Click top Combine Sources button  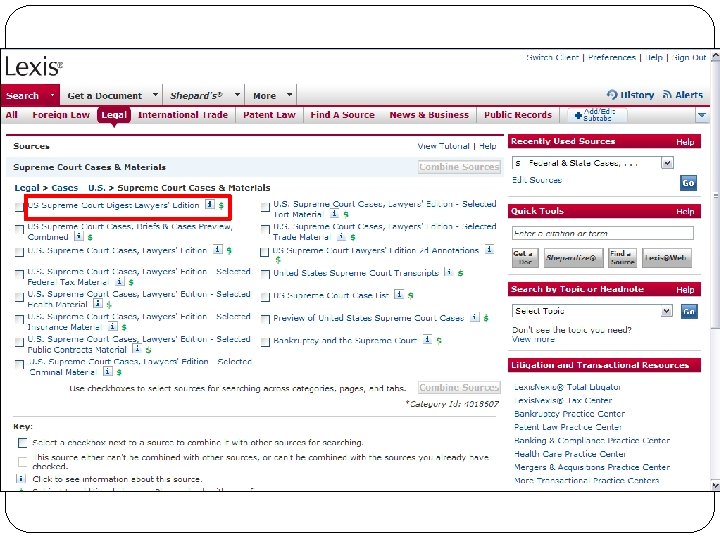click(x=459, y=167)
